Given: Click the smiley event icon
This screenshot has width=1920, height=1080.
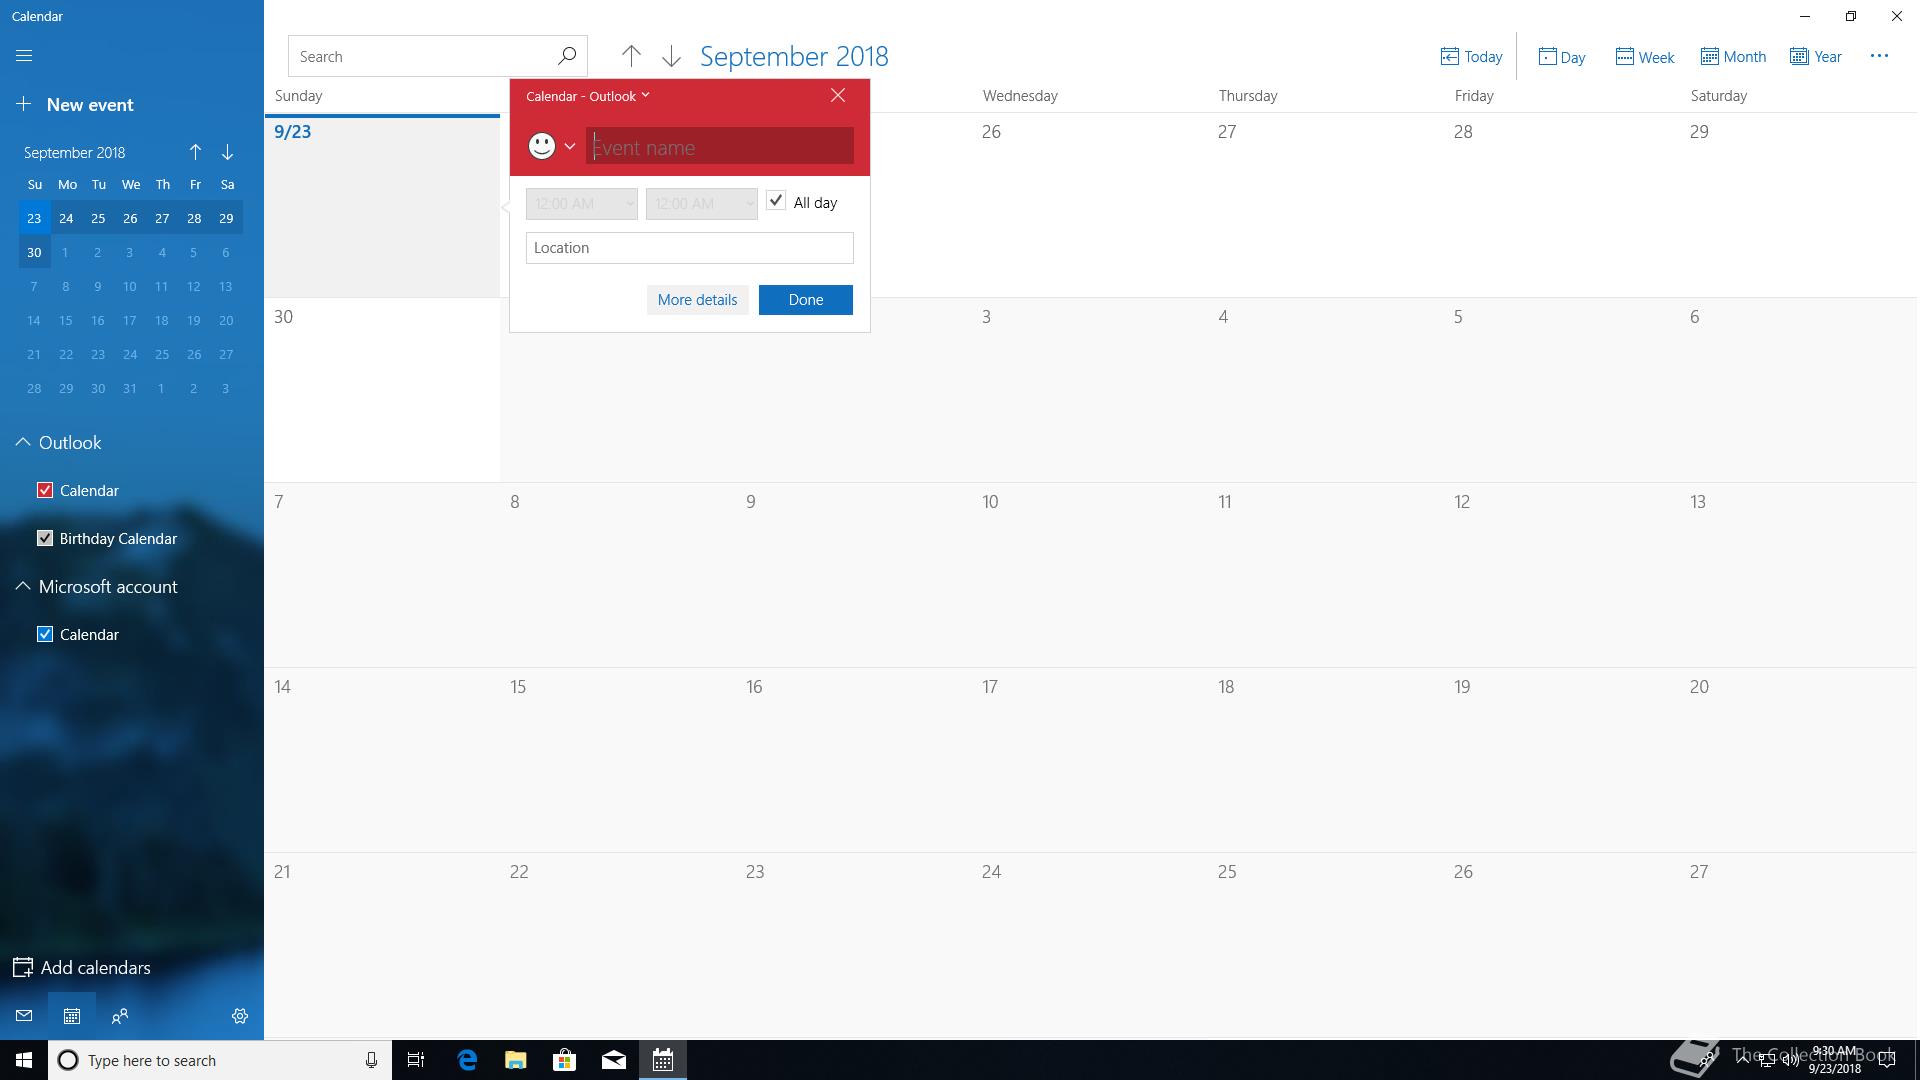Looking at the screenshot, I should (x=542, y=146).
